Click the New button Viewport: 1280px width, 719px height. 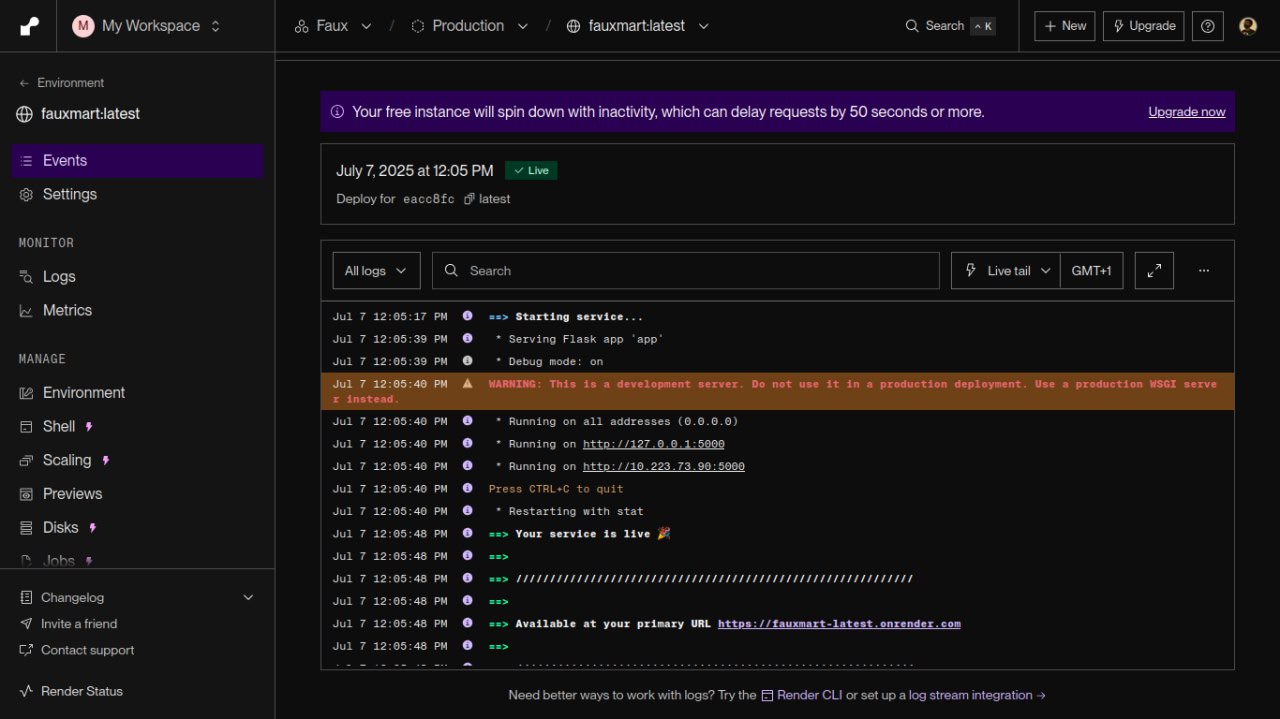(x=1065, y=26)
